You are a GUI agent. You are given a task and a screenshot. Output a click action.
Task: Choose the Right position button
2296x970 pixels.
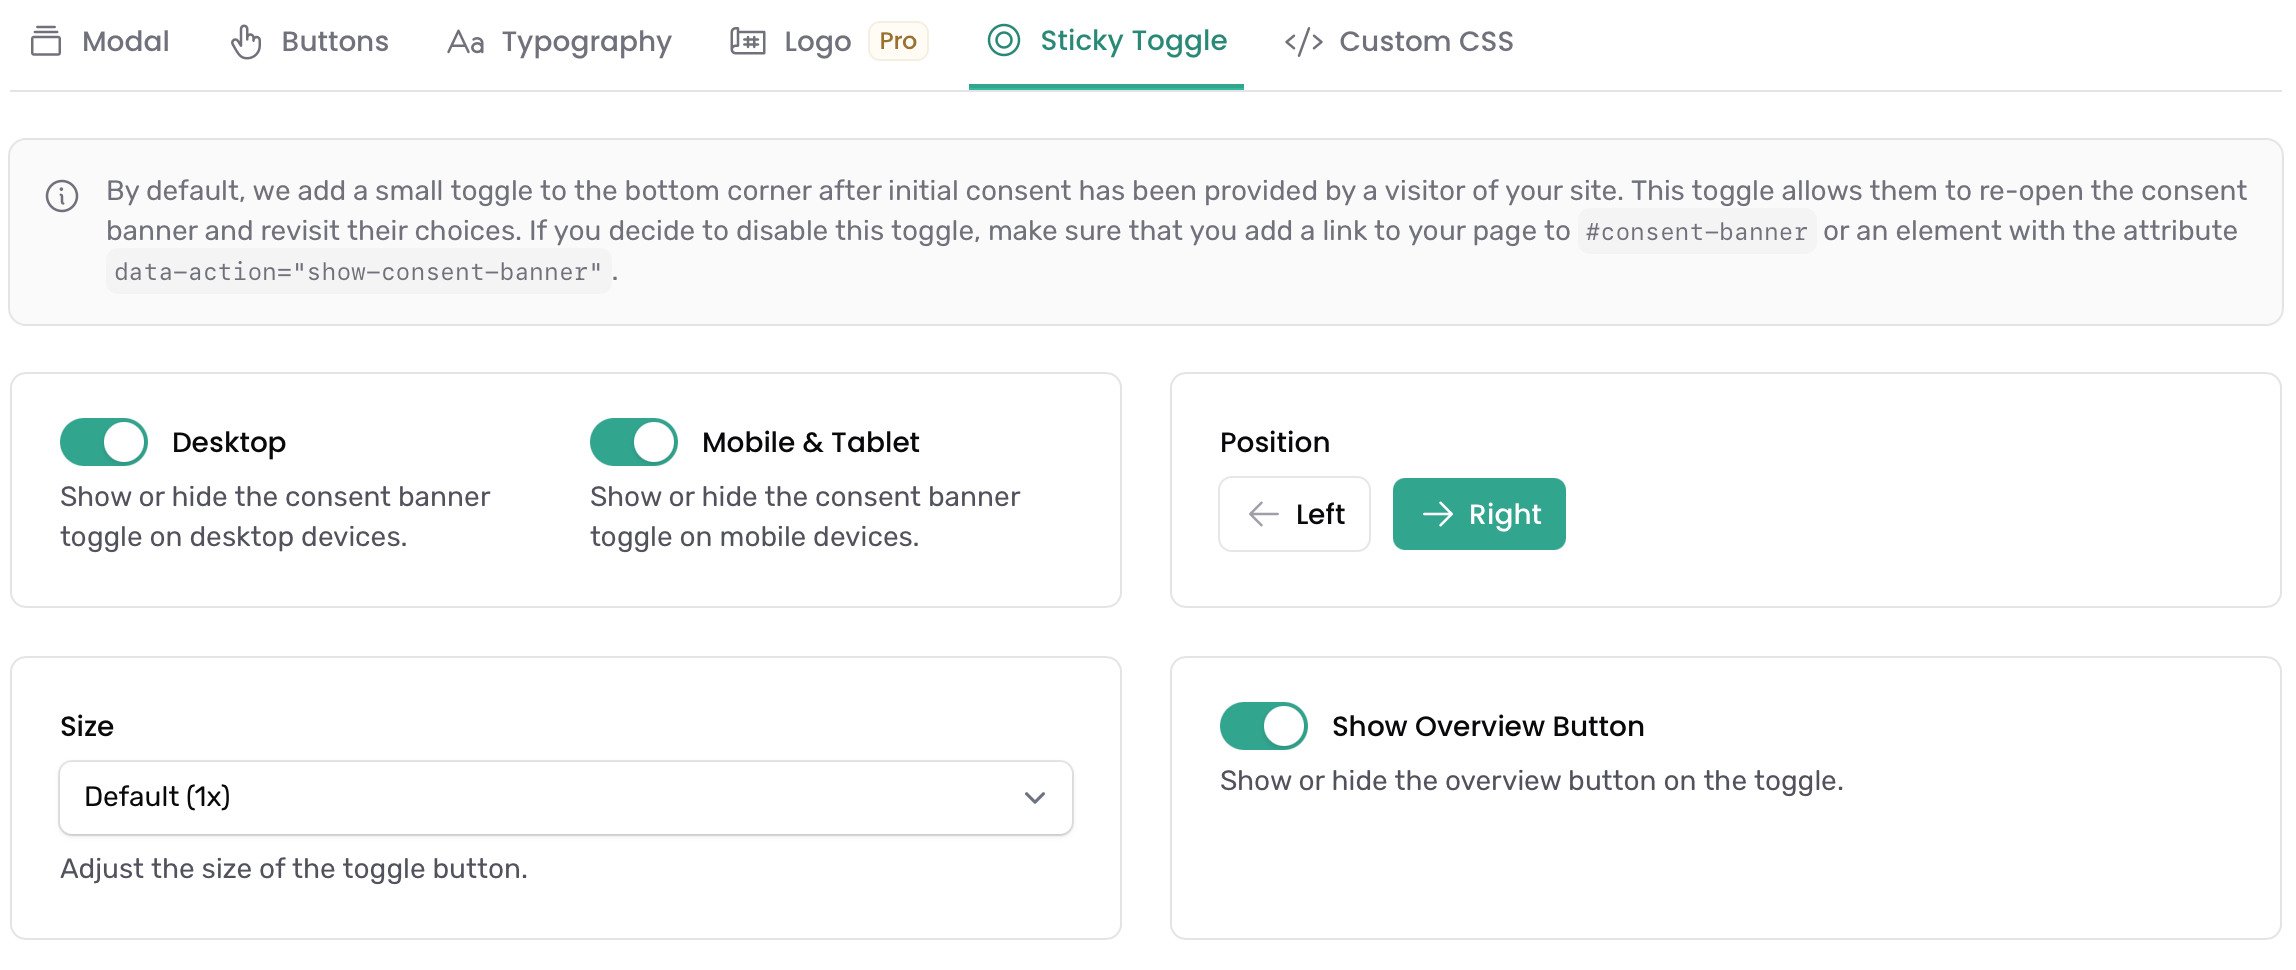coord(1479,514)
